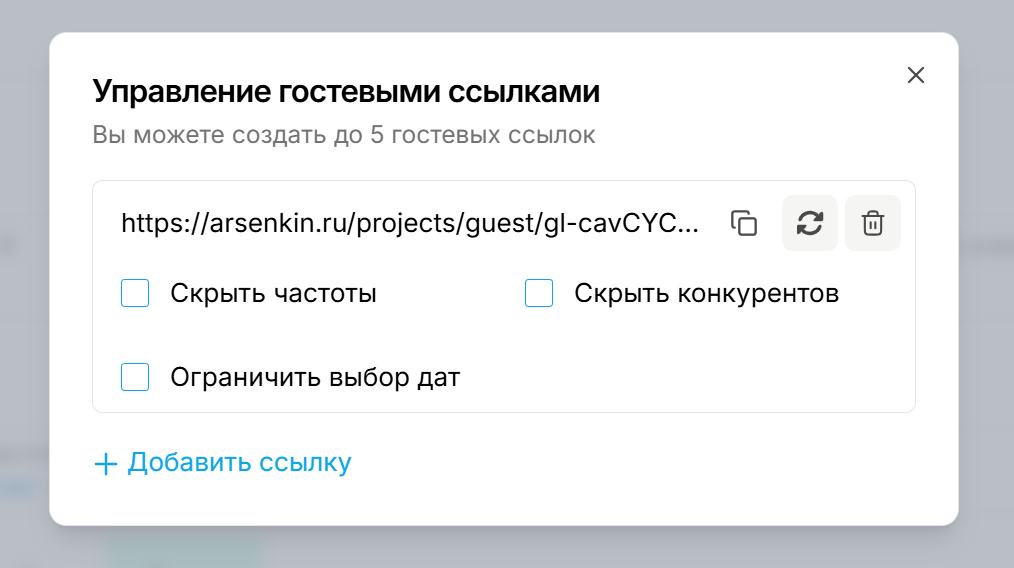Click the plus icon beside Добавить ссылку
This screenshot has width=1014, height=568.
click(105, 464)
